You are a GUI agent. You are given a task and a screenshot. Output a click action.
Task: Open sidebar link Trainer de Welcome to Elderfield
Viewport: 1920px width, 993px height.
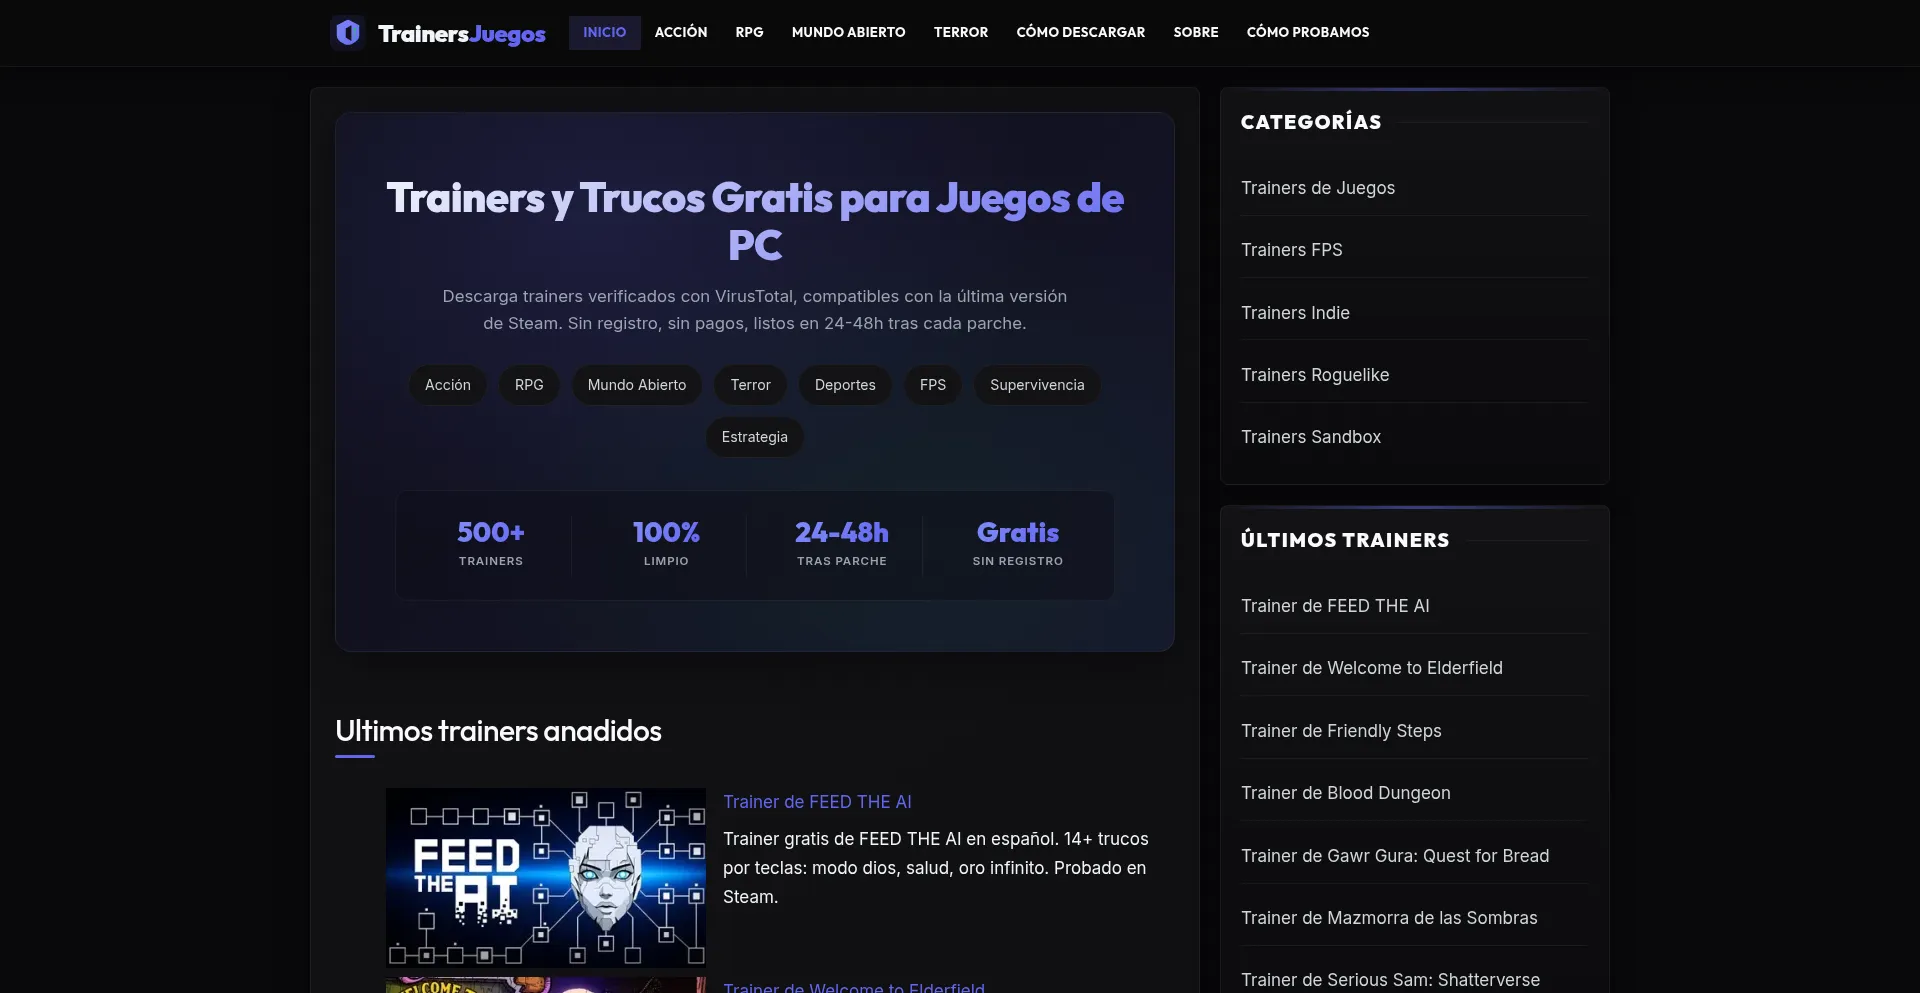click(x=1372, y=668)
